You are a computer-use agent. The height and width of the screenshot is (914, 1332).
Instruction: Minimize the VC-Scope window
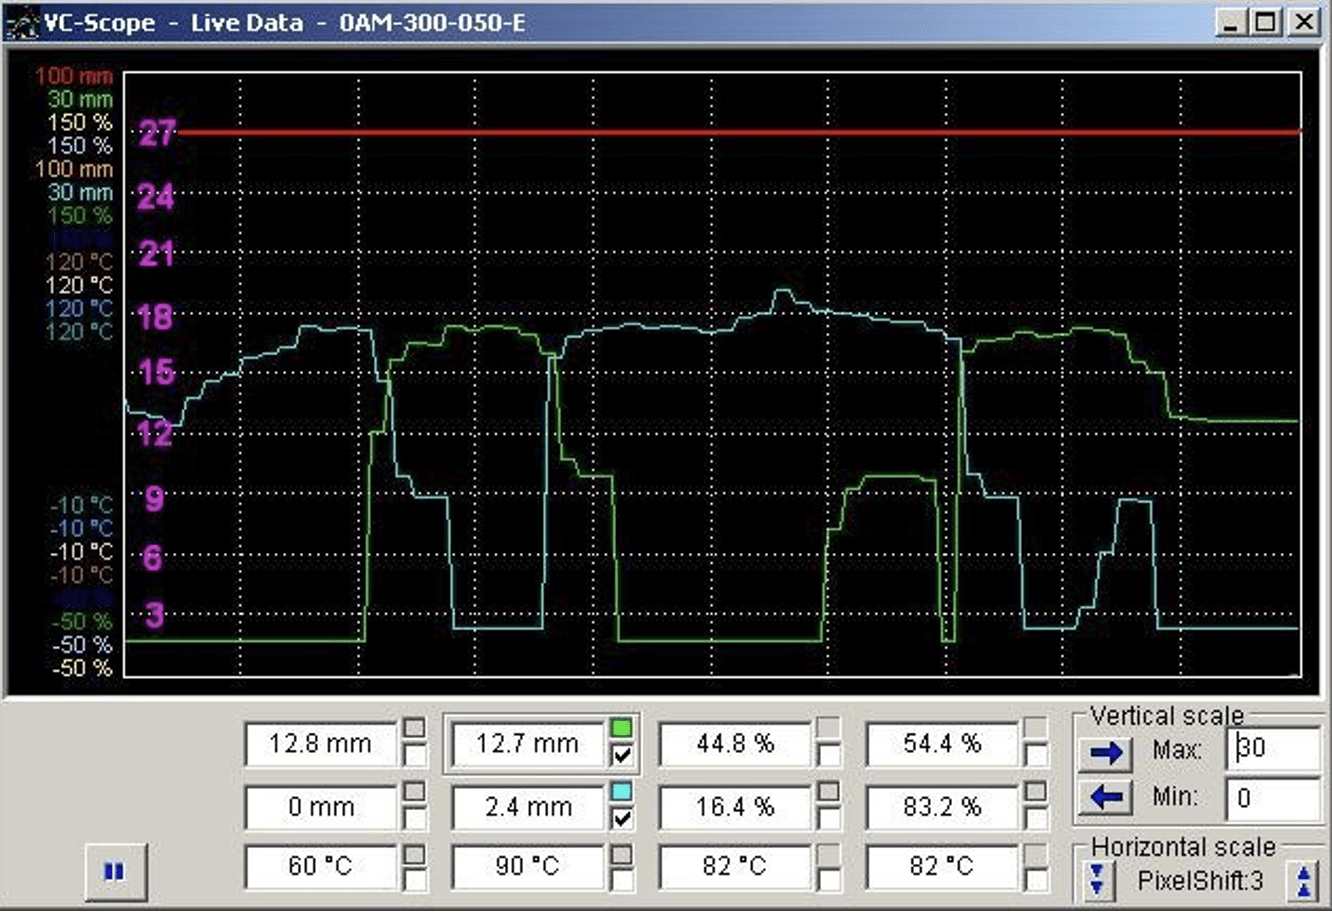[1232, 22]
